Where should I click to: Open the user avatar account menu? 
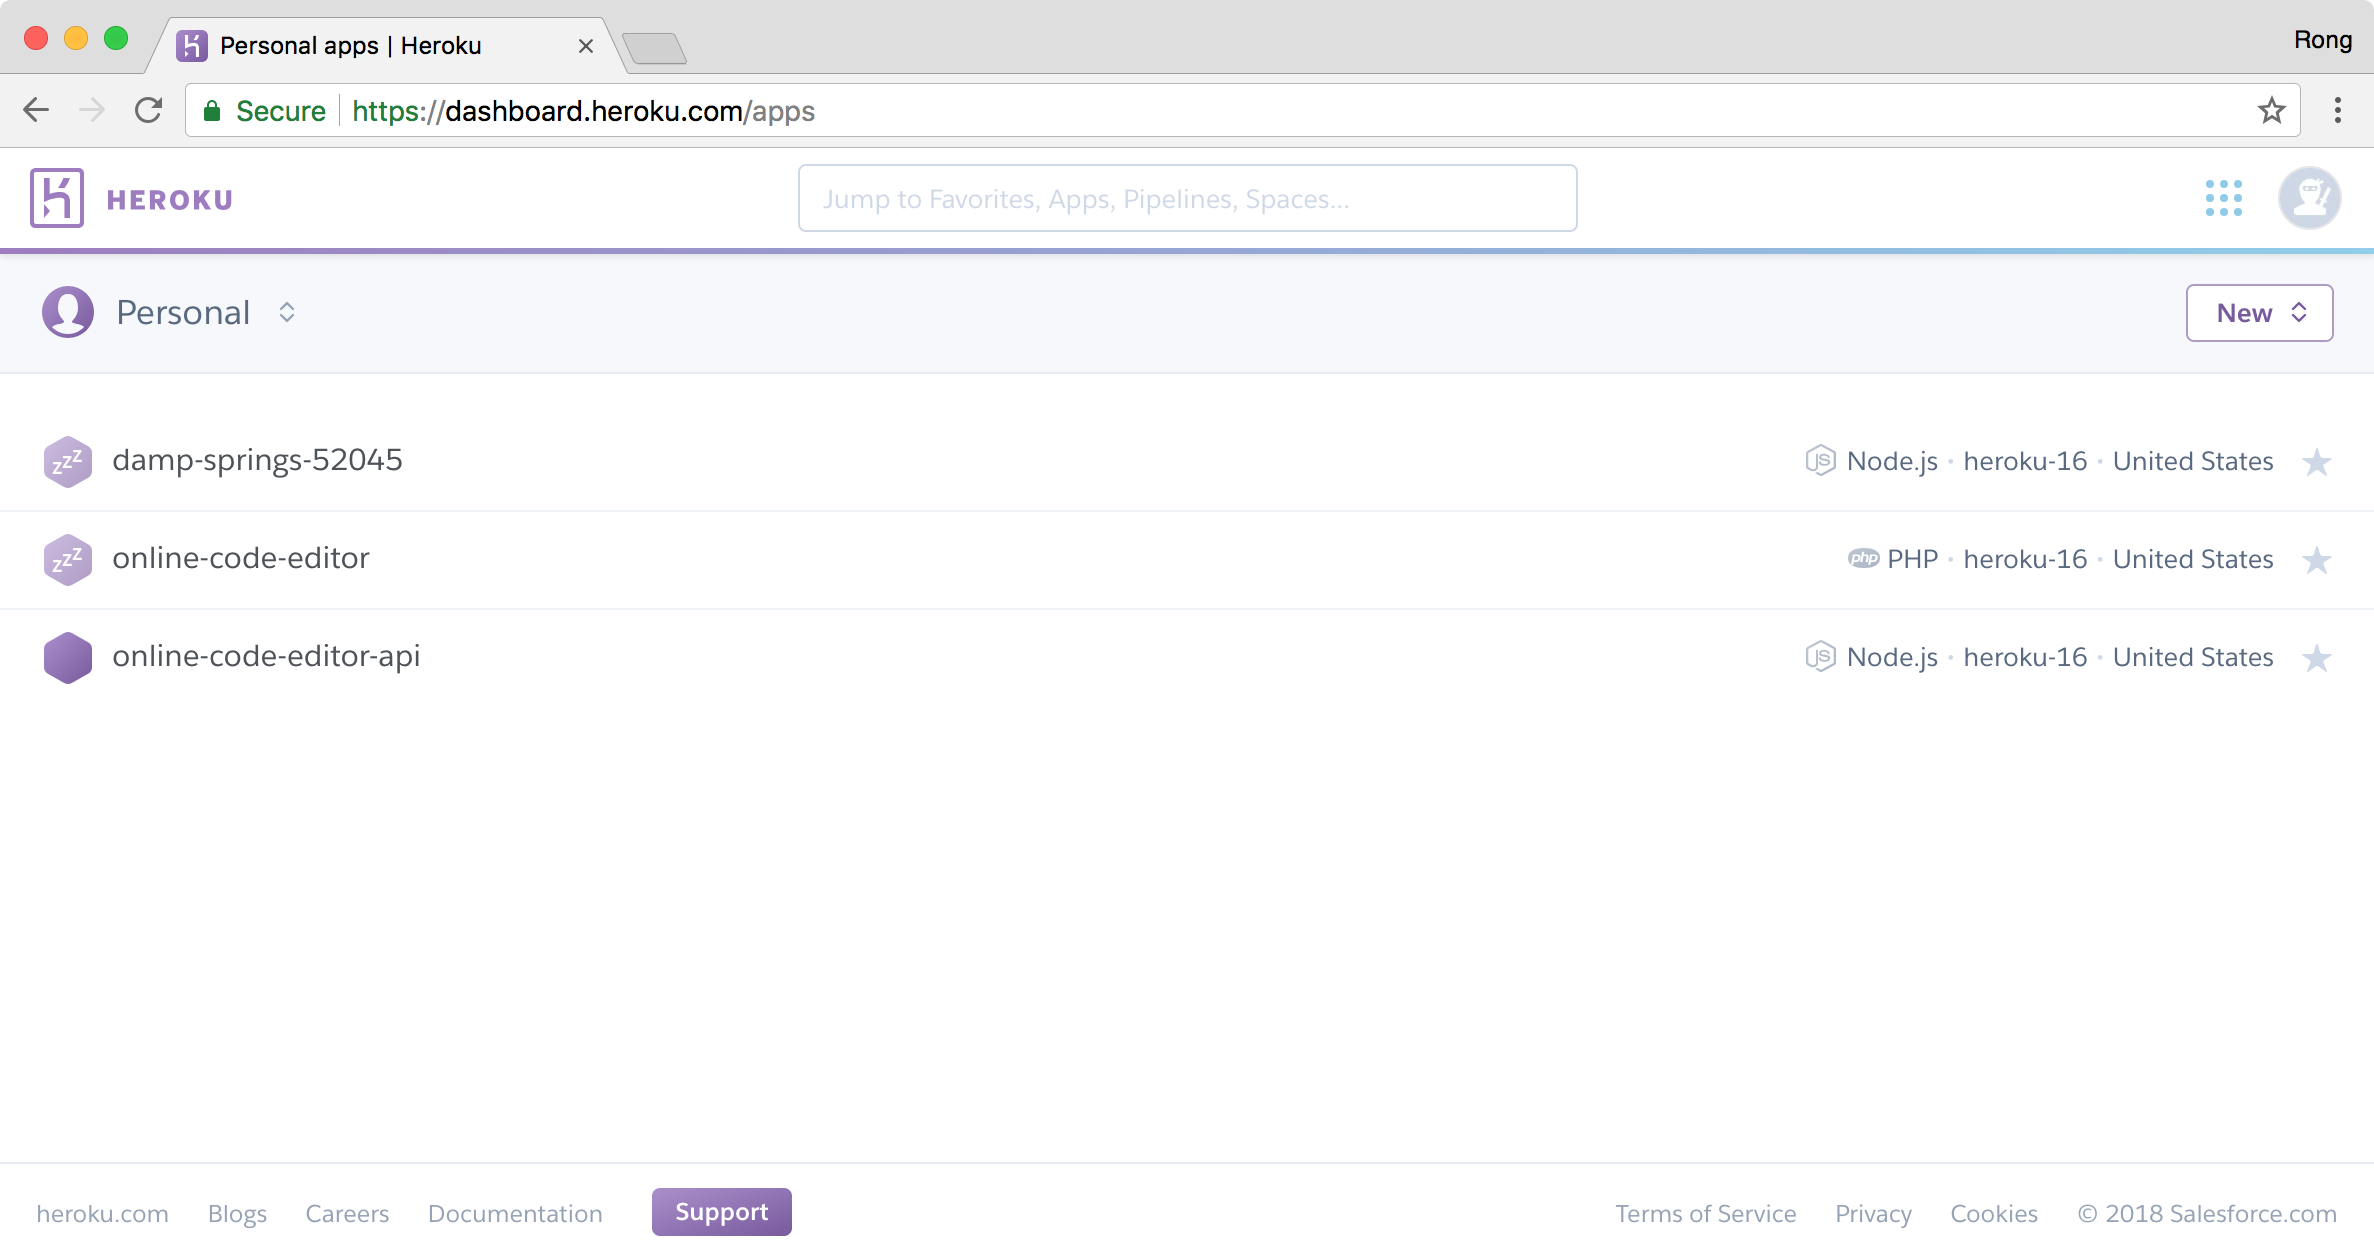[x=2310, y=198]
